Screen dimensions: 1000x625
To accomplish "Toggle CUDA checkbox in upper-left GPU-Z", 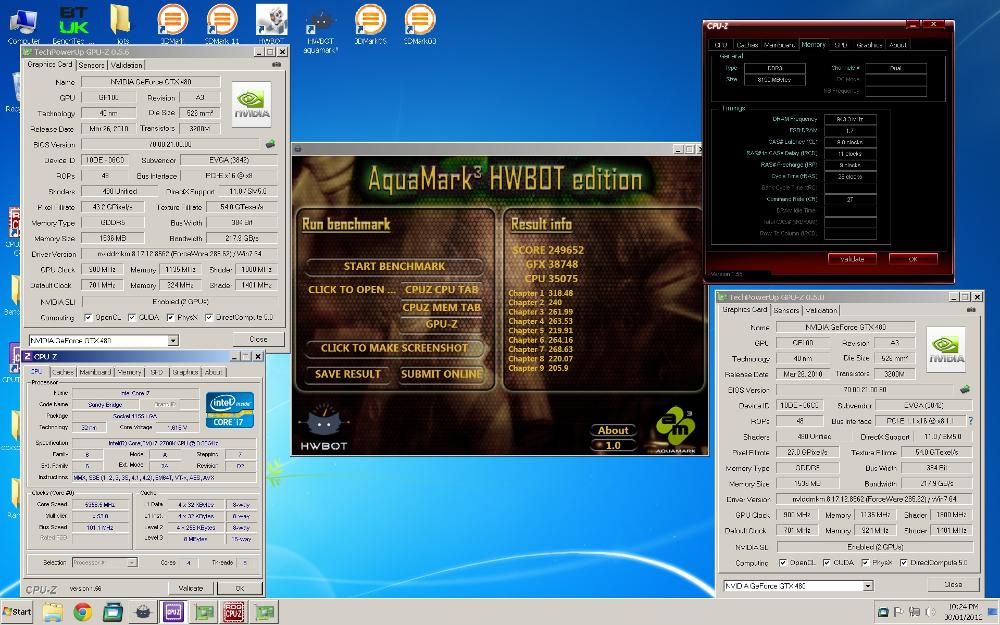I will pos(131,317).
